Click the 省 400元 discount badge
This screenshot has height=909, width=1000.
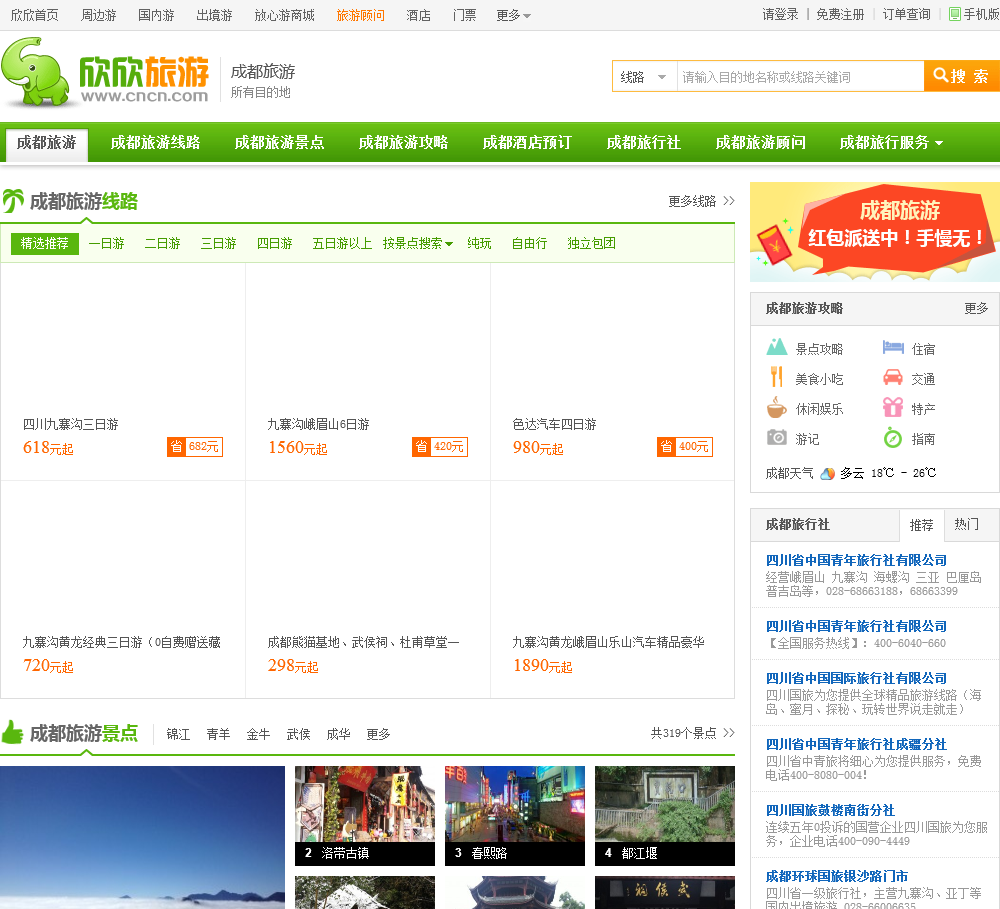(684, 447)
